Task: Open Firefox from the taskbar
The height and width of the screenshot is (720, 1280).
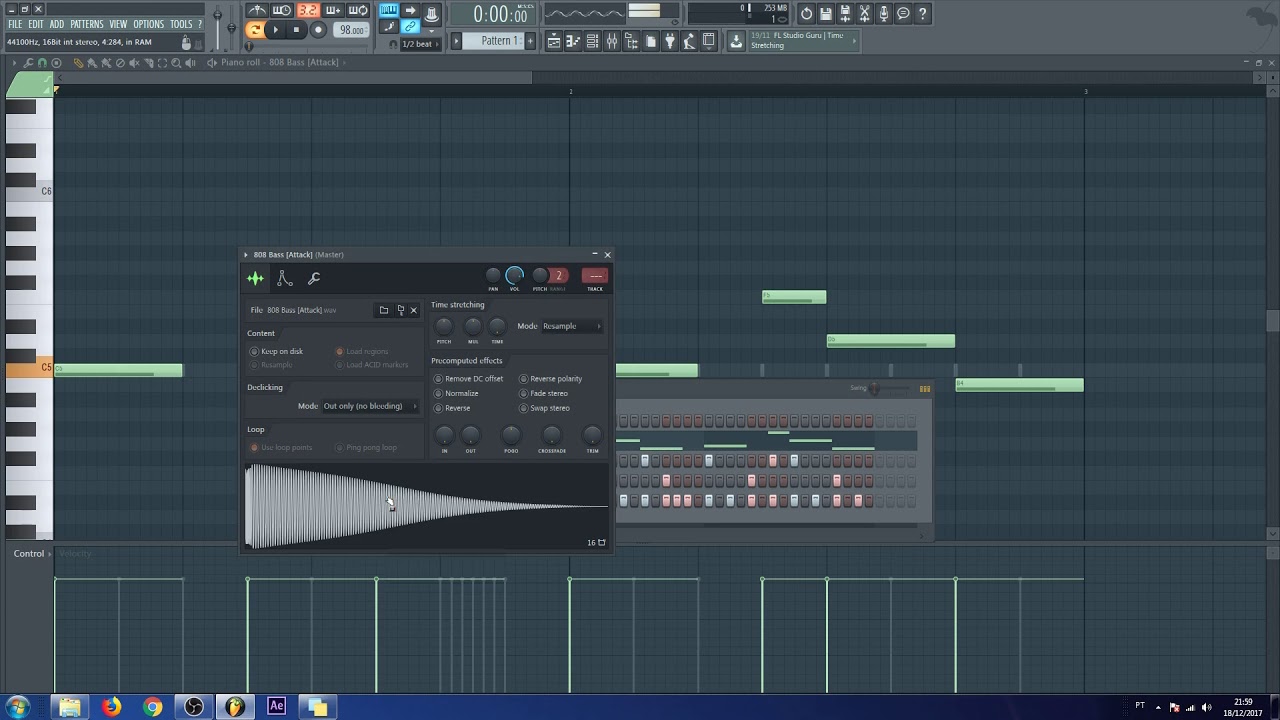Action: pos(111,707)
